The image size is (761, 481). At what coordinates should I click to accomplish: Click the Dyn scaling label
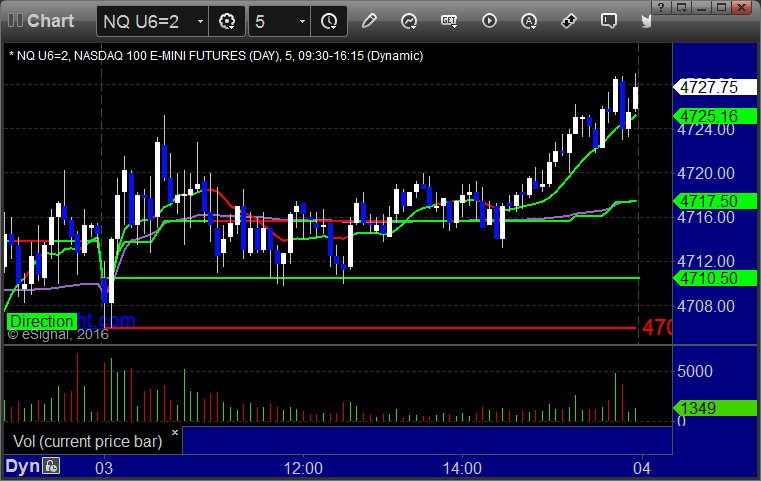[22, 466]
